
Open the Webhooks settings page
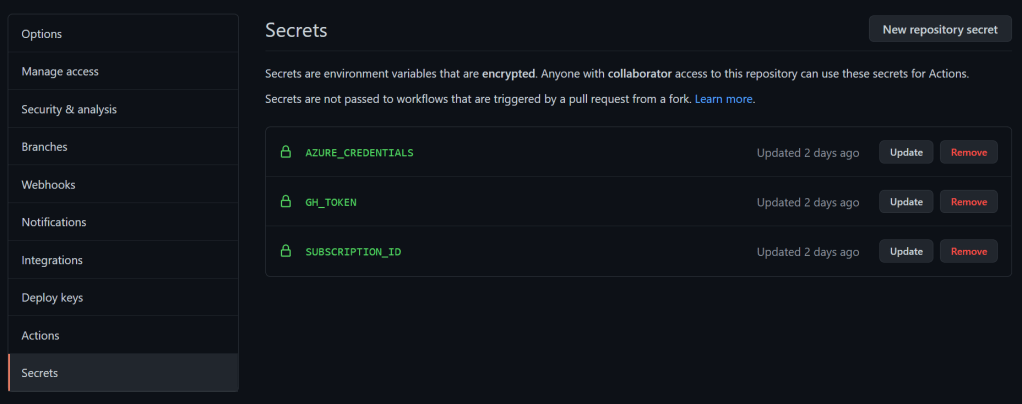[x=48, y=185]
